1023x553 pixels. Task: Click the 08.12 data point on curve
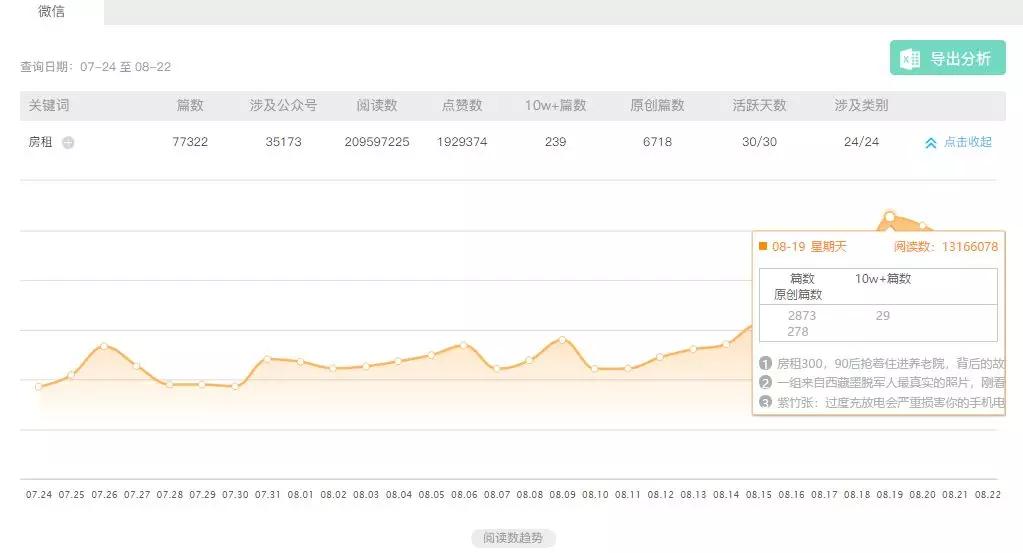point(660,357)
